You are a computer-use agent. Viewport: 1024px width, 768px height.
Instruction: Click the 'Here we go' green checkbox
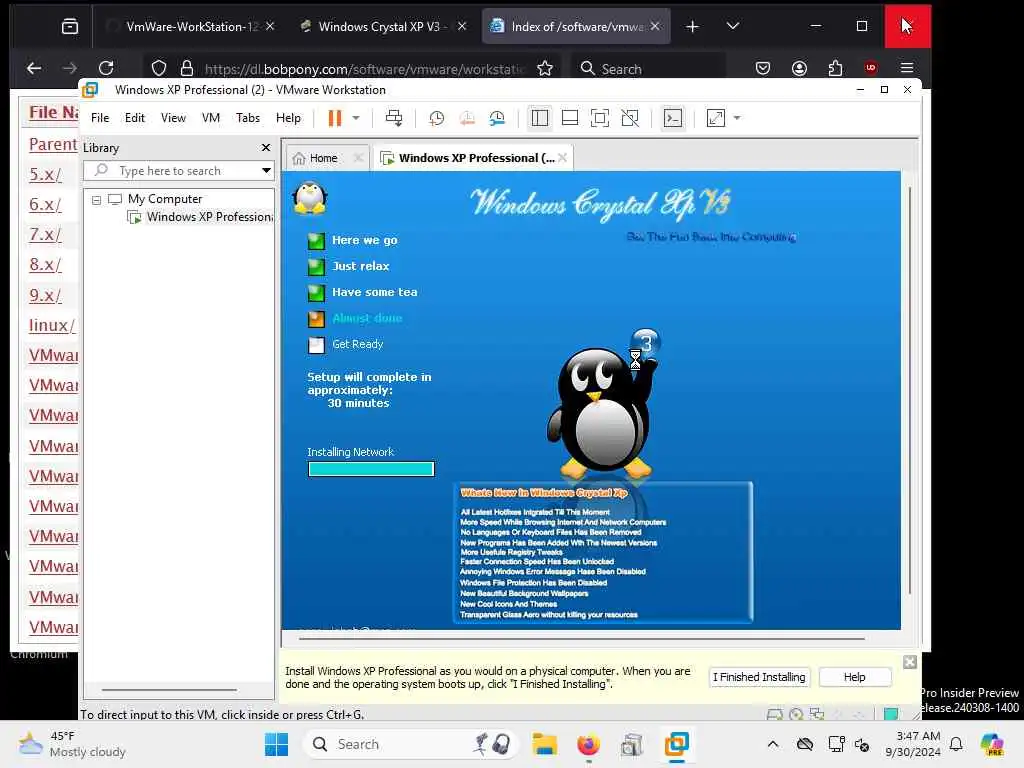(316, 241)
